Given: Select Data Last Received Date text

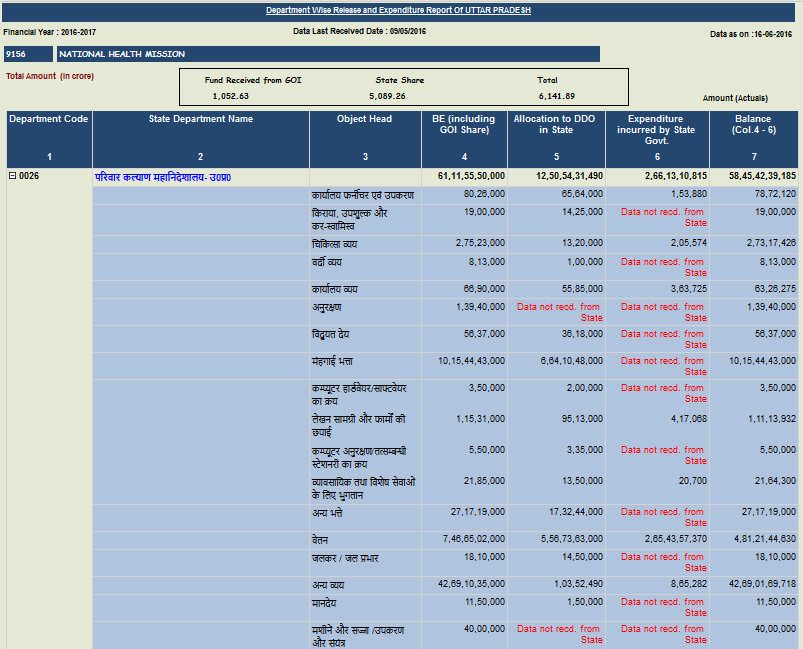Looking at the screenshot, I should (x=360, y=31).
